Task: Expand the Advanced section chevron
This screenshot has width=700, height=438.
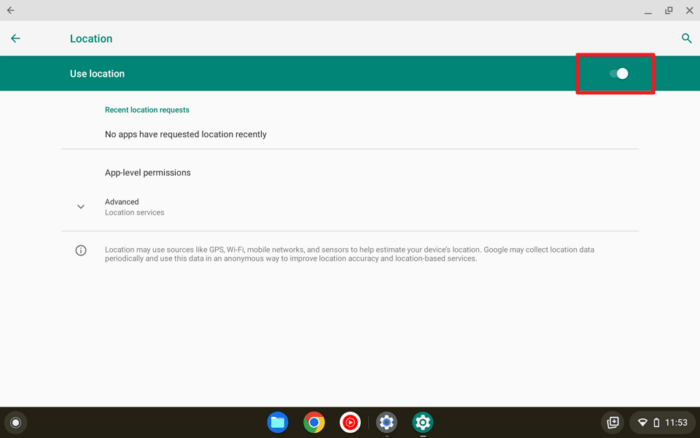Action: coord(81,207)
